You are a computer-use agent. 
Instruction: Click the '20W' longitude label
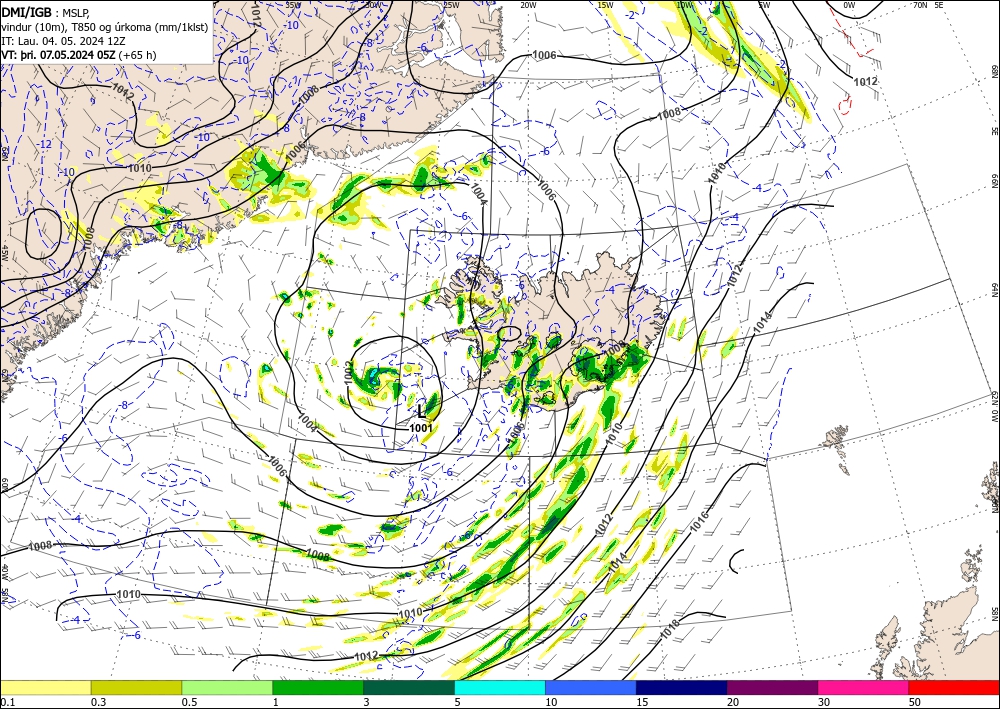point(528,5)
